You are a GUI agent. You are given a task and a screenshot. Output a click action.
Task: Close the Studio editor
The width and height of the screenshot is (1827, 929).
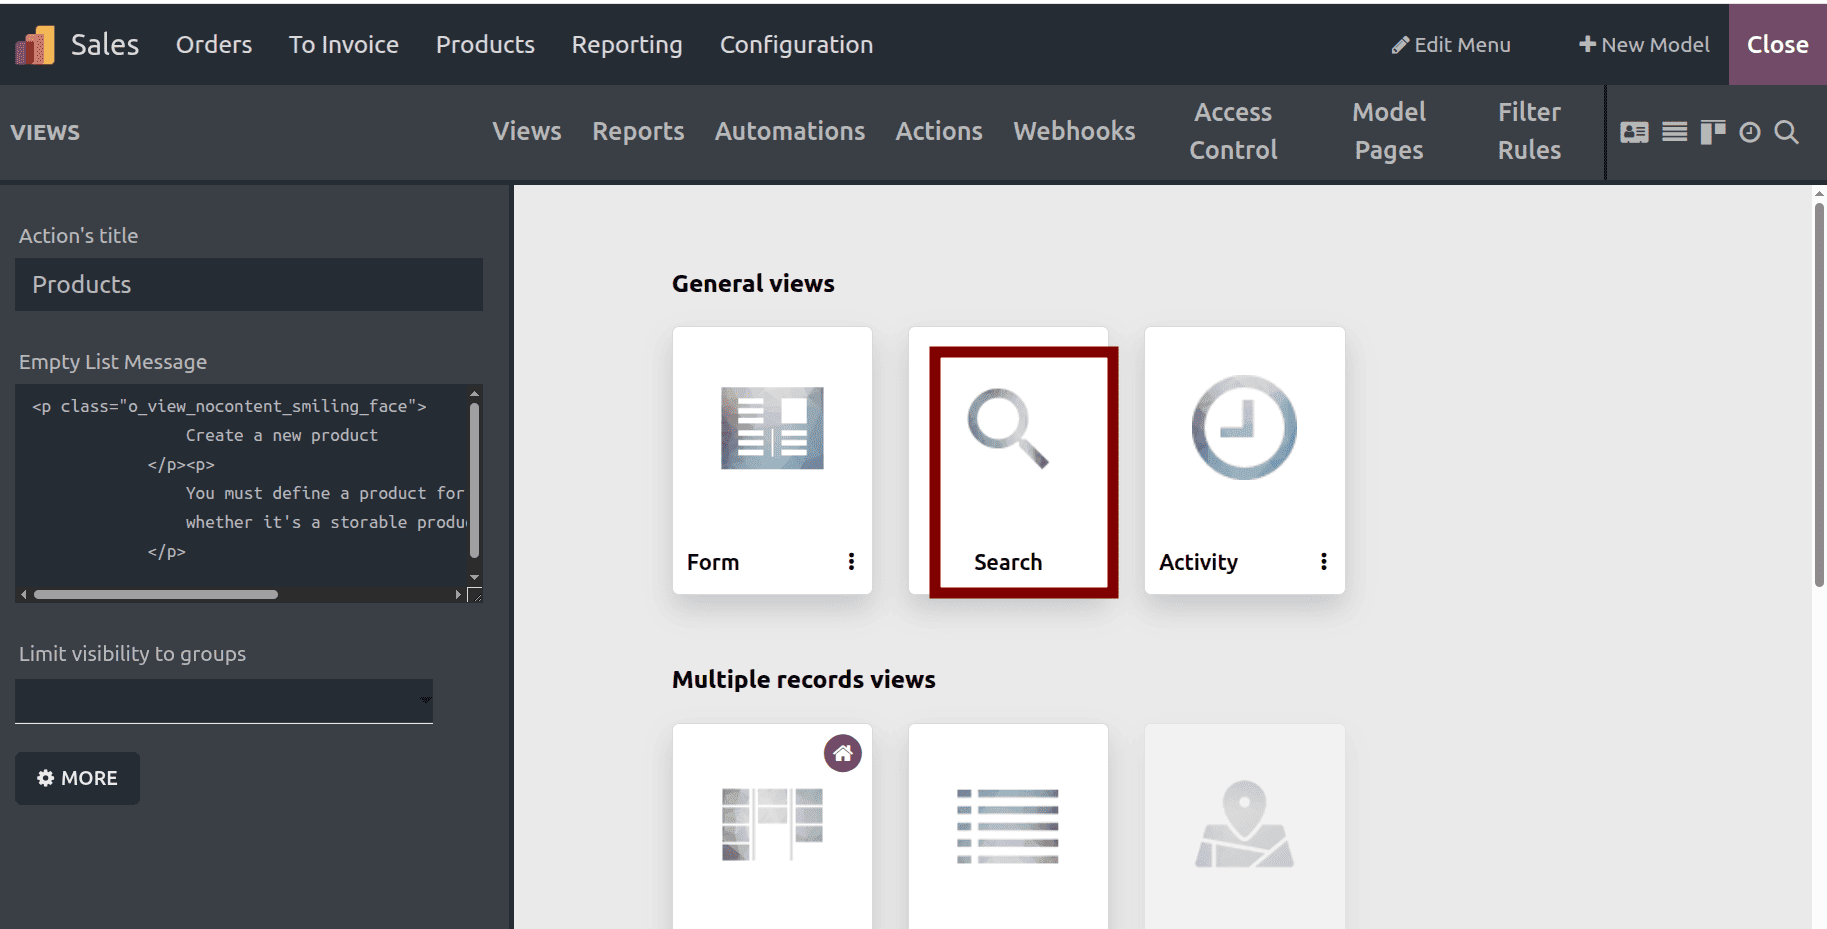[1777, 45]
